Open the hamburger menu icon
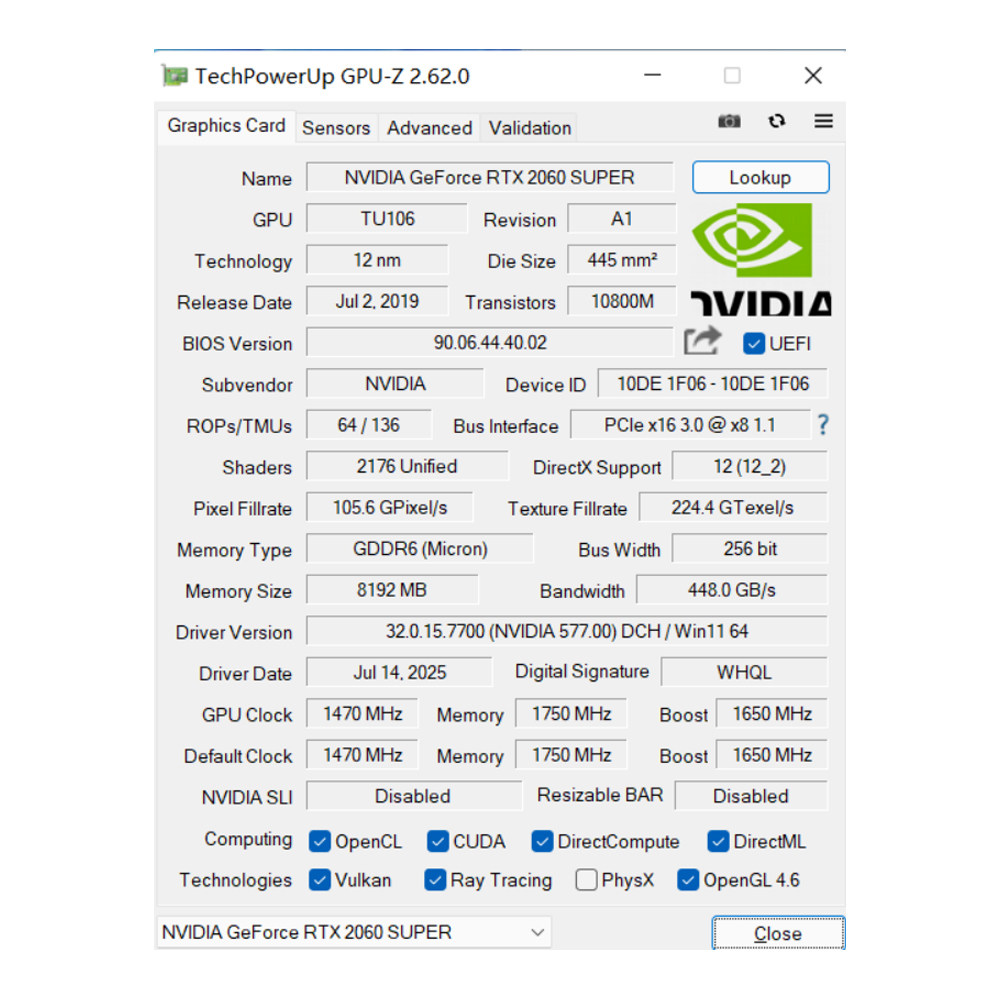The width and height of the screenshot is (1000, 1000). [x=823, y=121]
